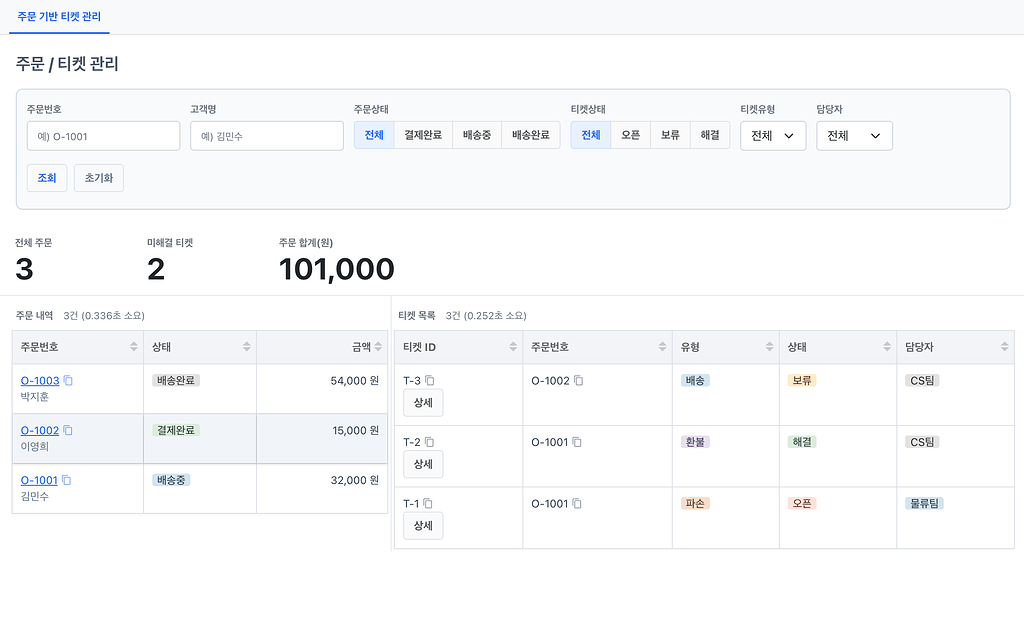Click the 조회 search button

coord(47,178)
